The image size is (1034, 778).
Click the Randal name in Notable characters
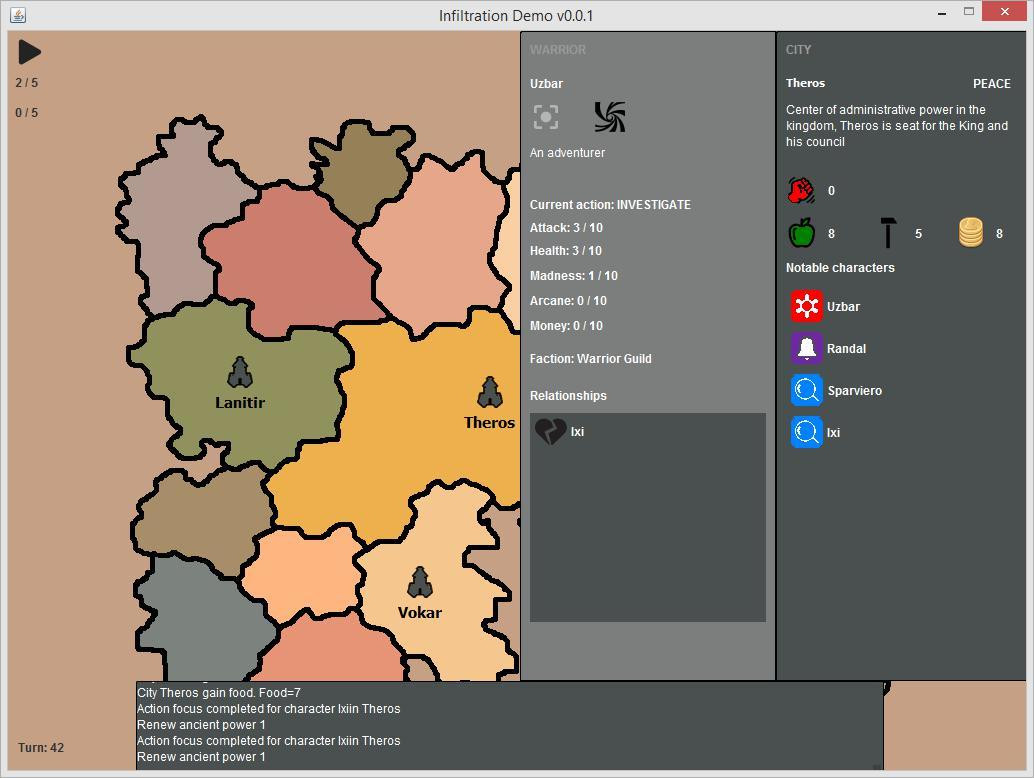click(847, 349)
